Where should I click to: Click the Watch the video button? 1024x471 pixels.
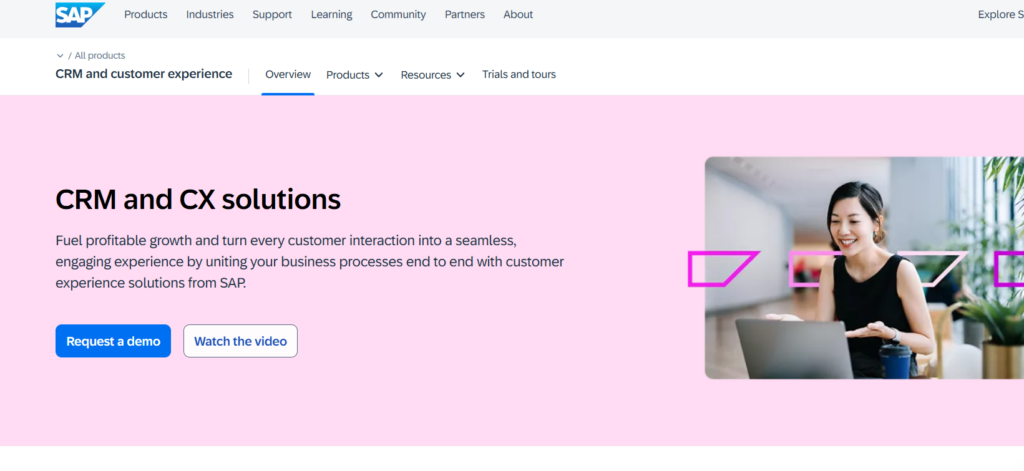(x=240, y=341)
